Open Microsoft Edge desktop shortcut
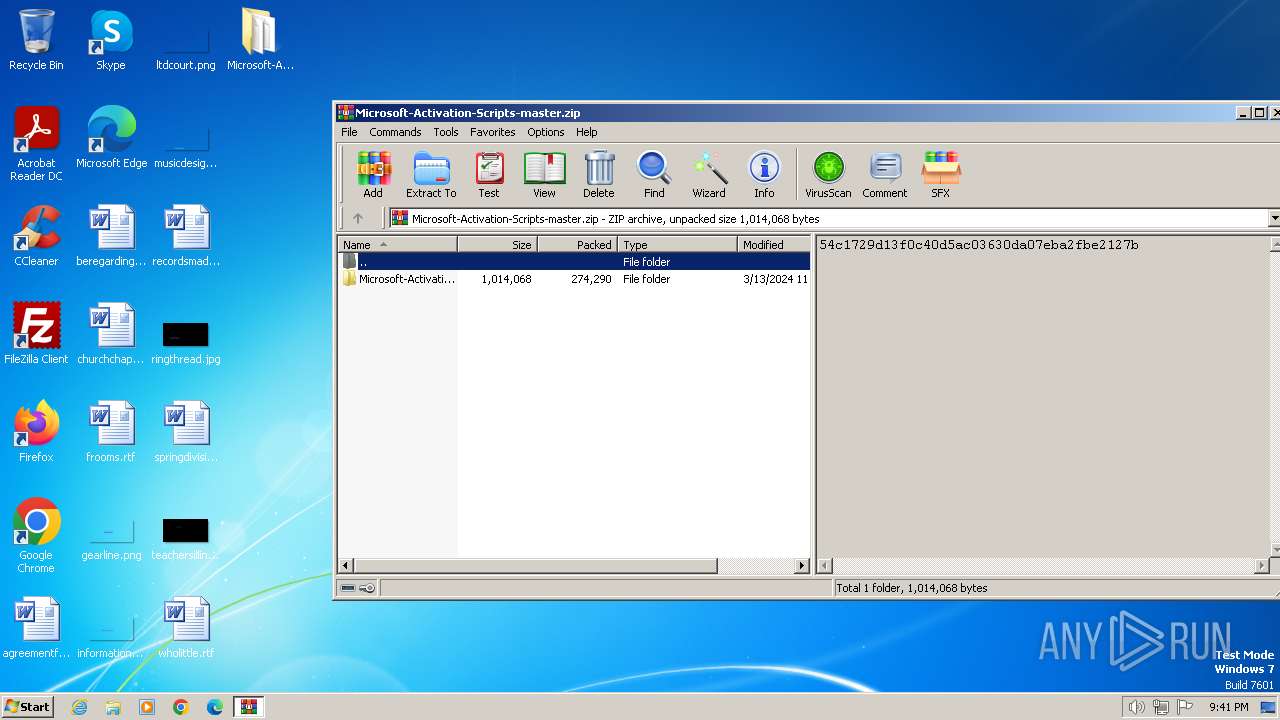Viewport: 1280px width, 720px height. [111, 138]
